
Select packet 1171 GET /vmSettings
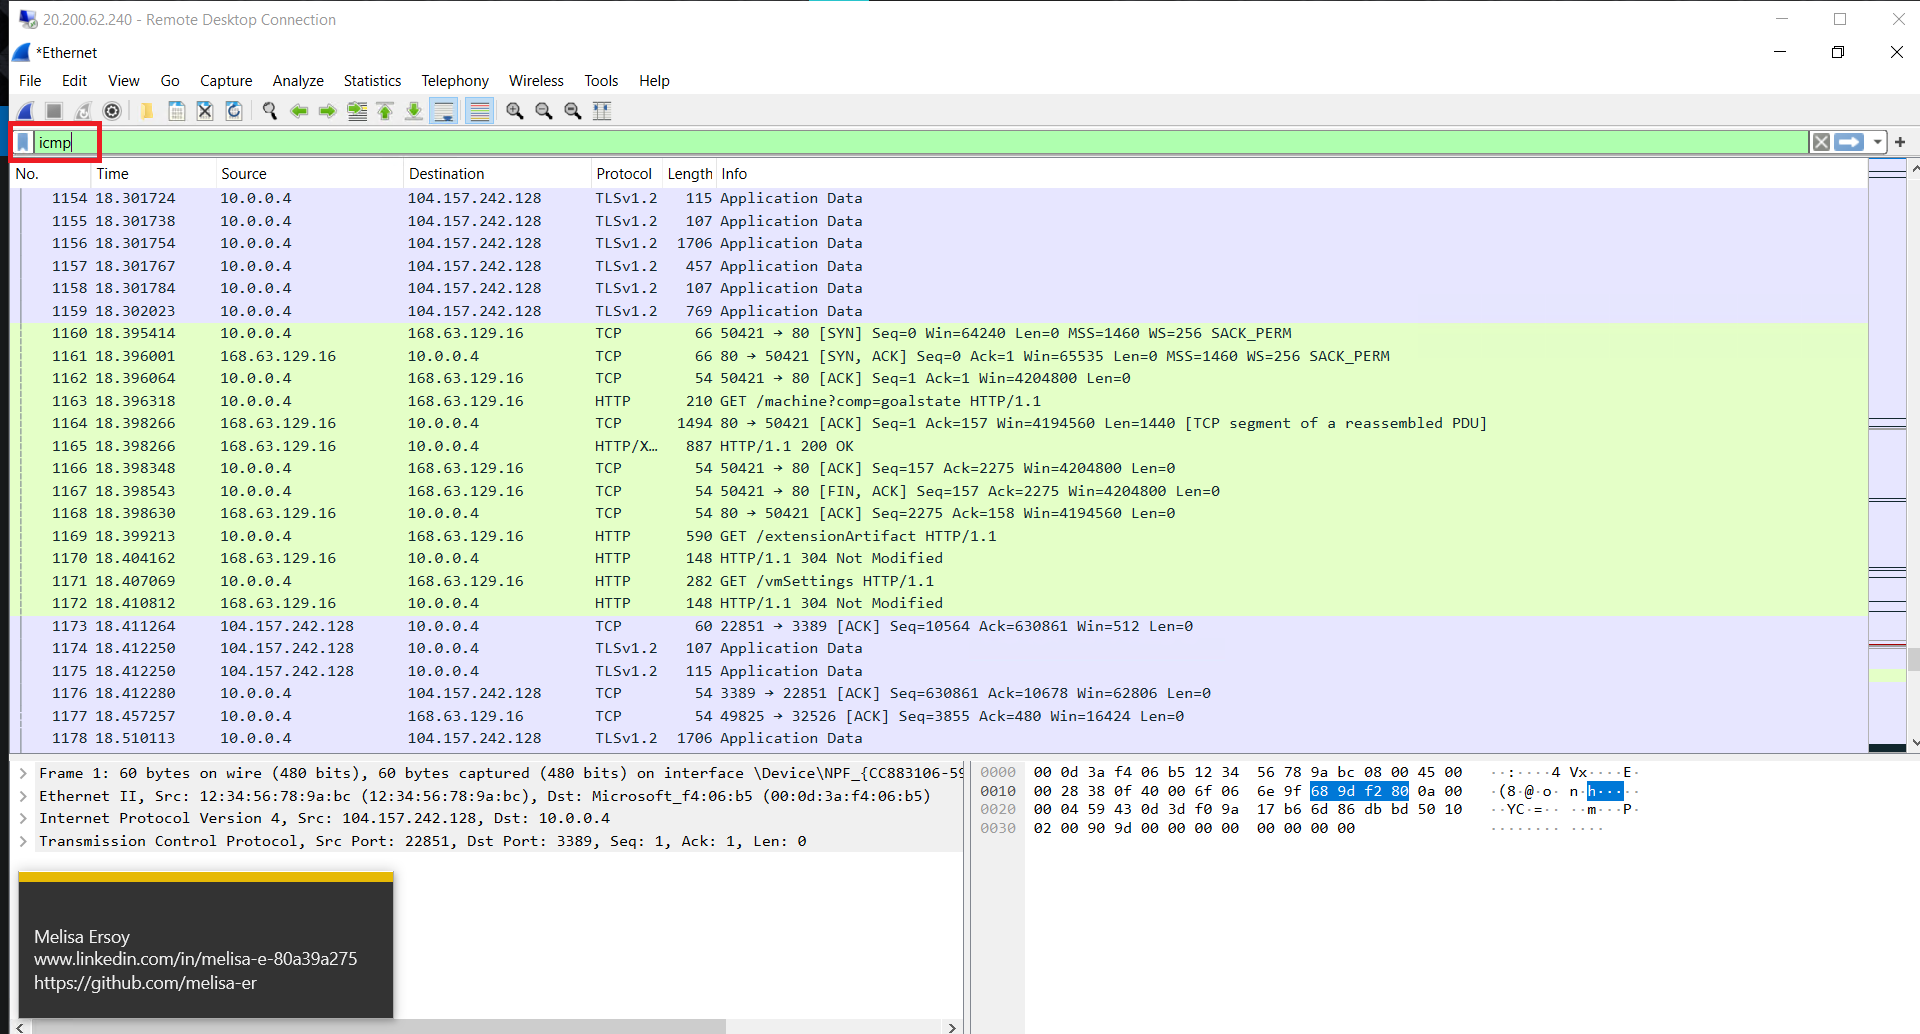[x=939, y=581]
